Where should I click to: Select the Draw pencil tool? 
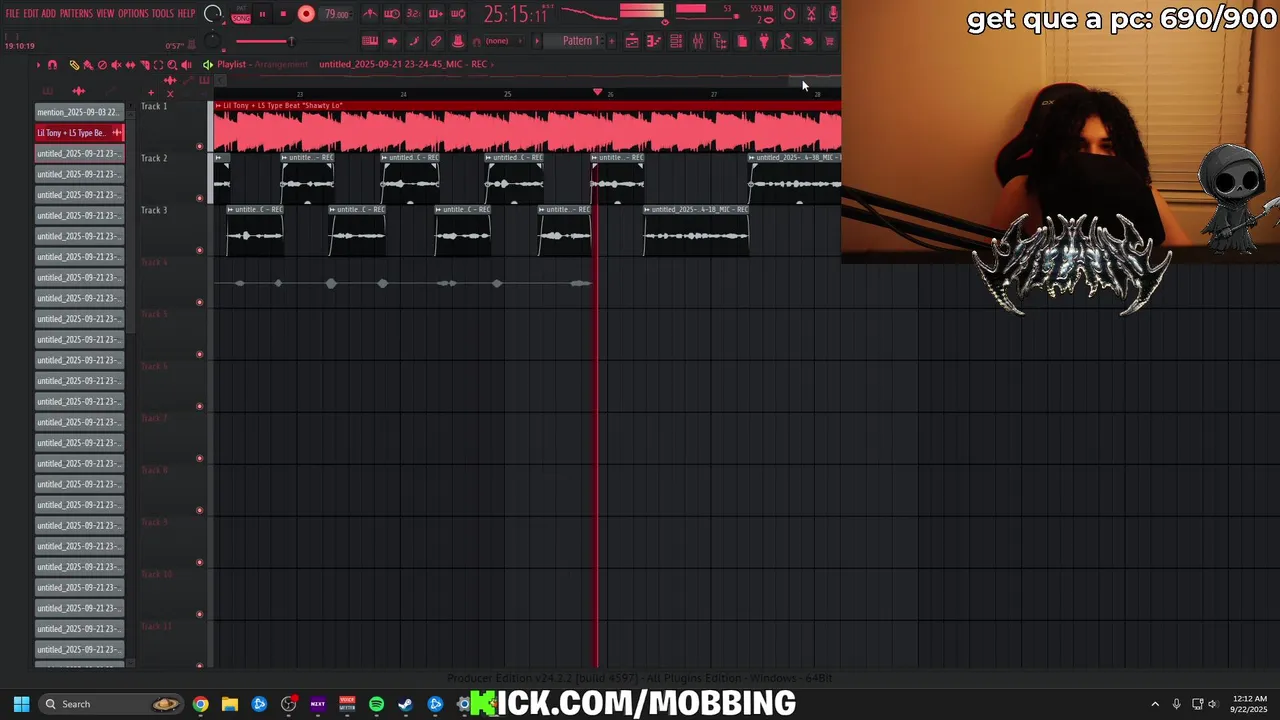click(x=74, y=65)
